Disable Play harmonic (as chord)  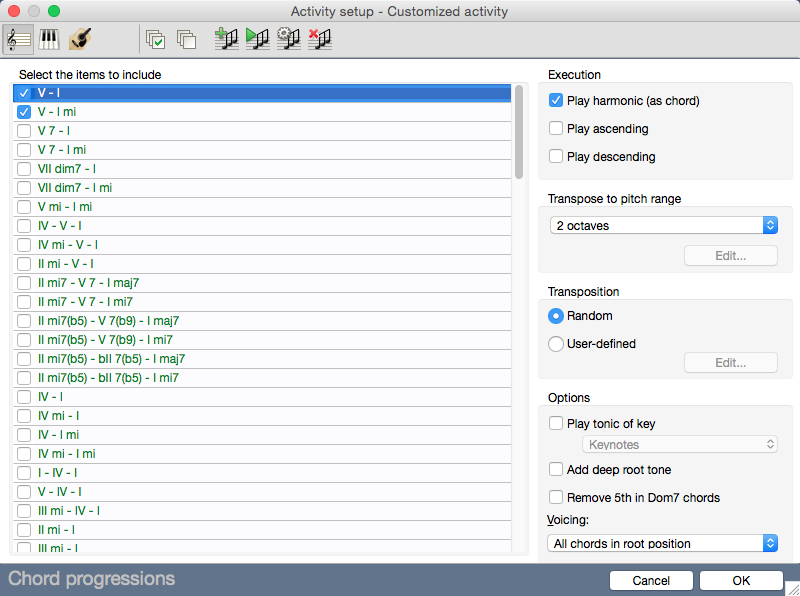click(x=556, y=101)
